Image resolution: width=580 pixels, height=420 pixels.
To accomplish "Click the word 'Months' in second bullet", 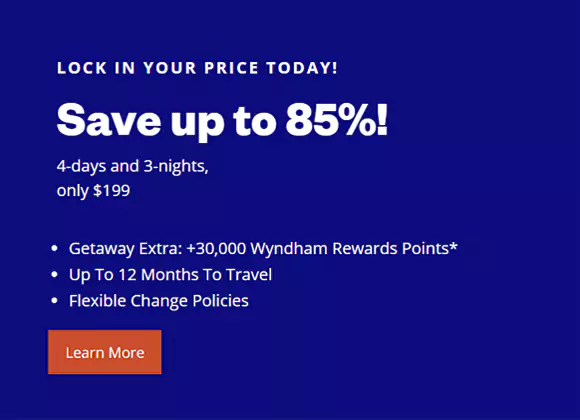I will 170,275.
